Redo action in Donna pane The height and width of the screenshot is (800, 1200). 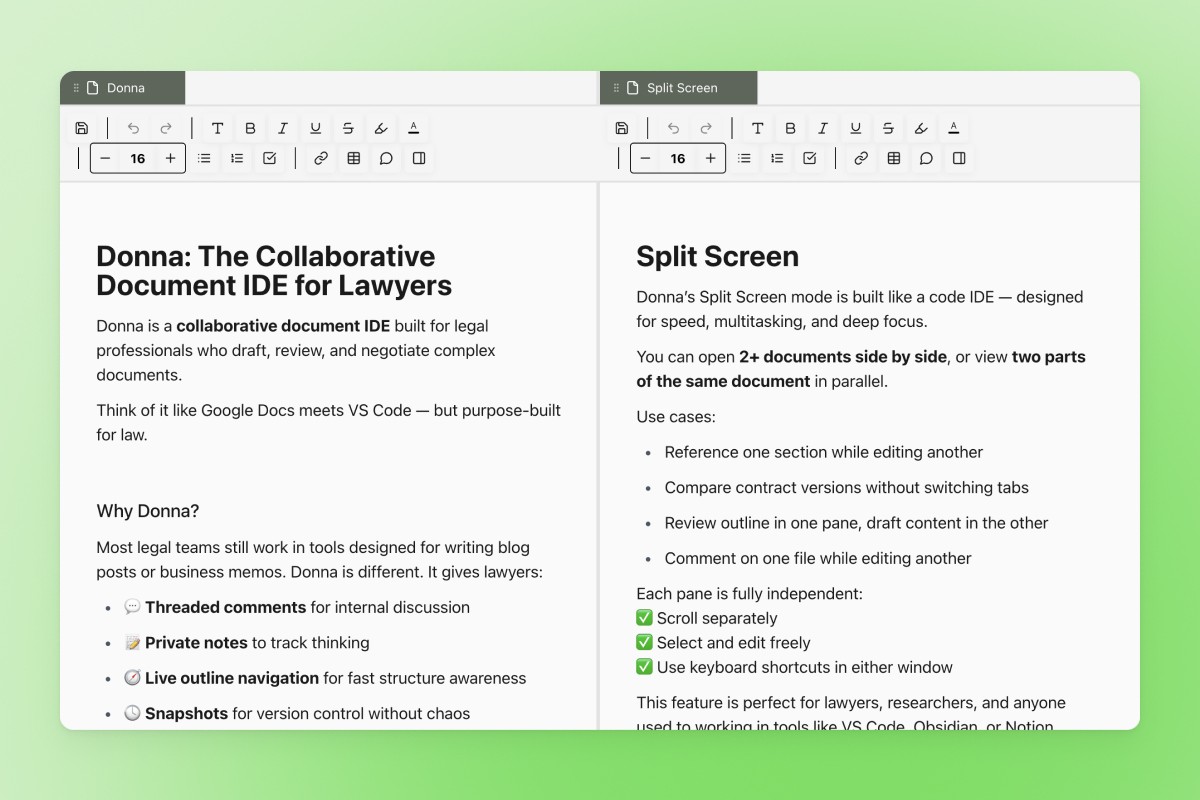click(166, 128)
